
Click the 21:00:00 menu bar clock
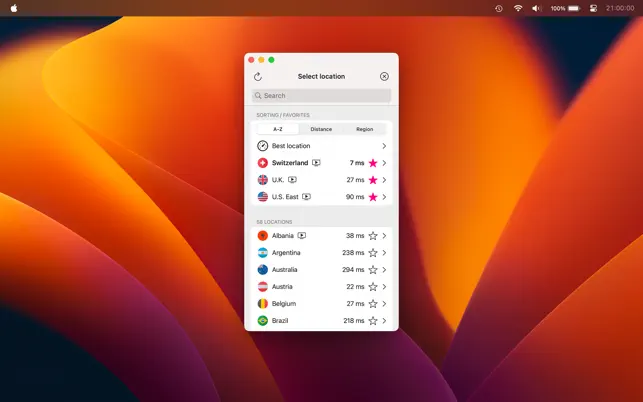[620, 8]
